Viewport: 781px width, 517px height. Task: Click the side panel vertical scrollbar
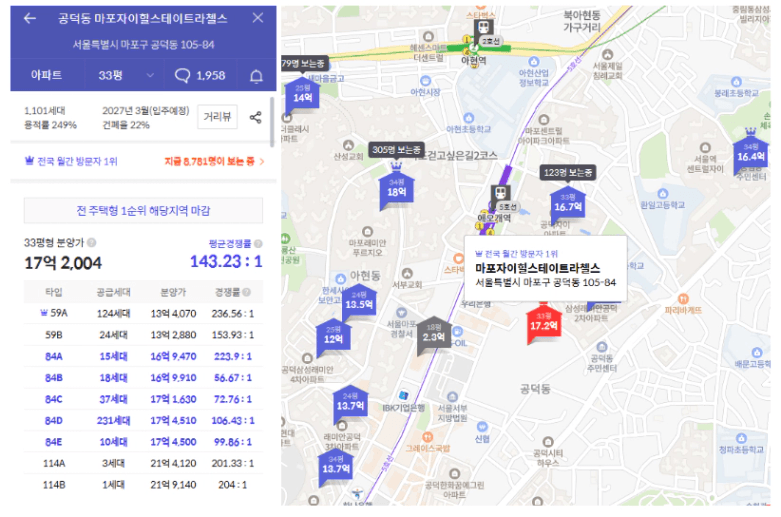(x=272, y=122)
